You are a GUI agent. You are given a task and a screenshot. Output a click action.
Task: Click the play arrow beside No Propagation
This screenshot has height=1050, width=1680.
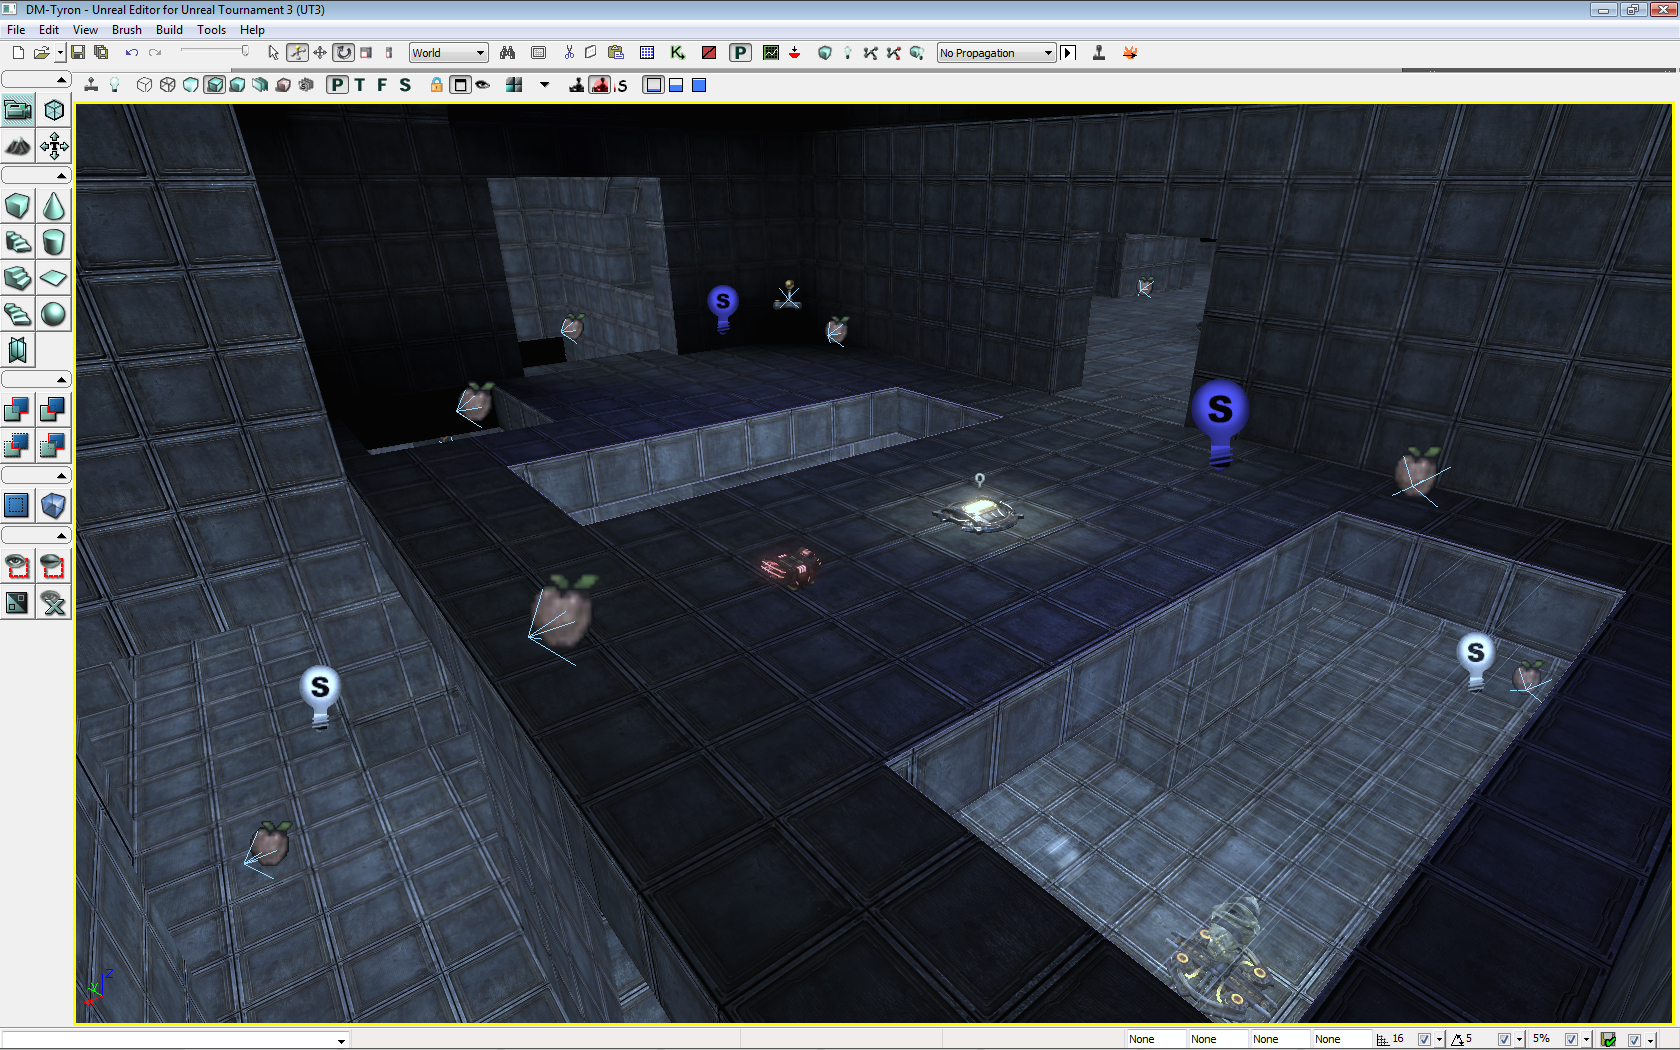click(1068, 53)
